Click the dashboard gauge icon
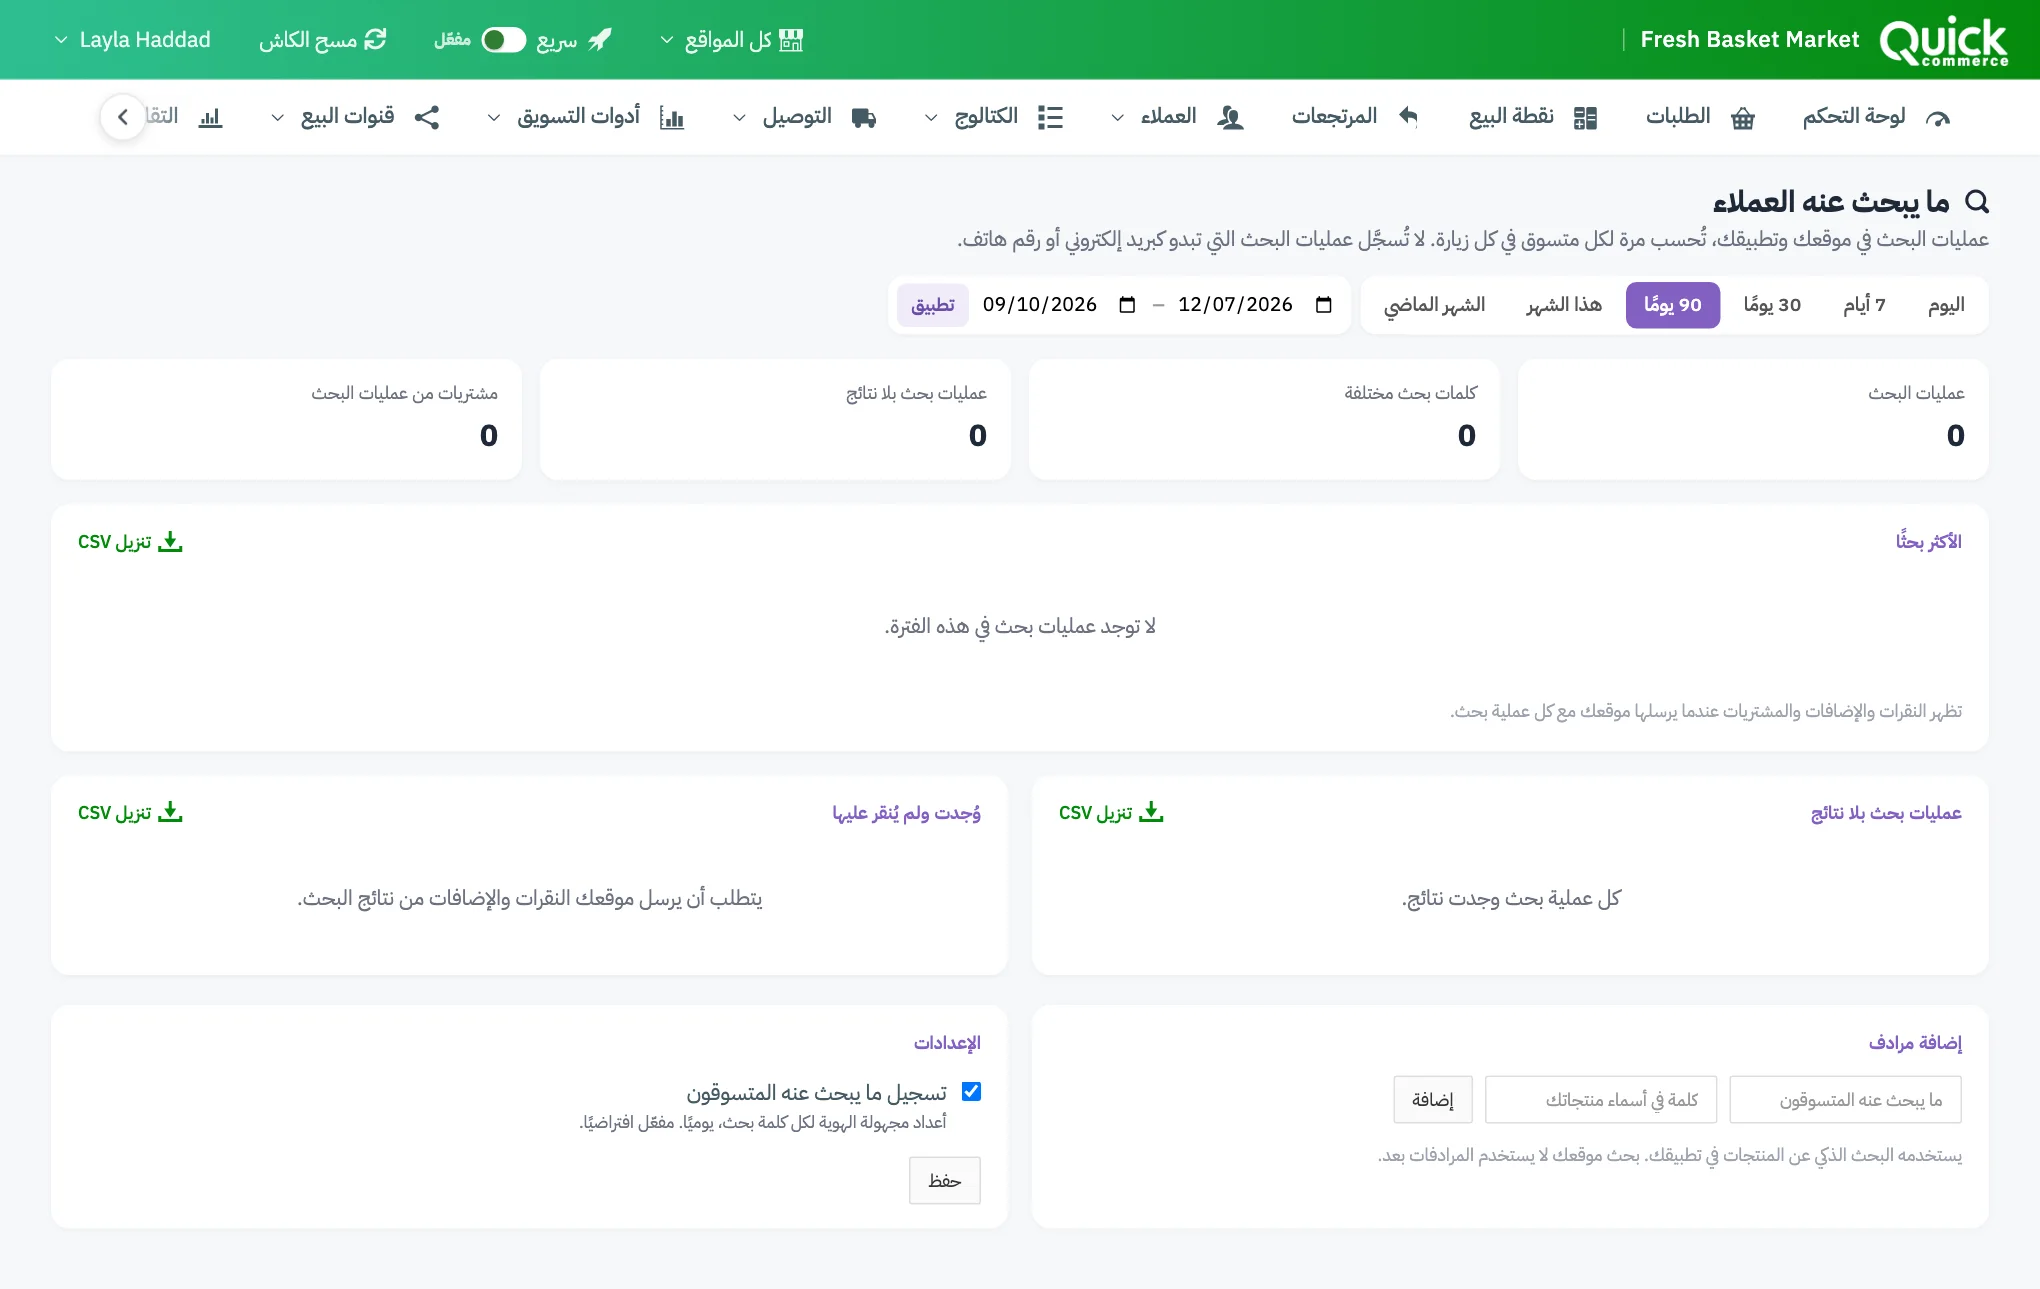2040x1289 pixels. 1938,118
